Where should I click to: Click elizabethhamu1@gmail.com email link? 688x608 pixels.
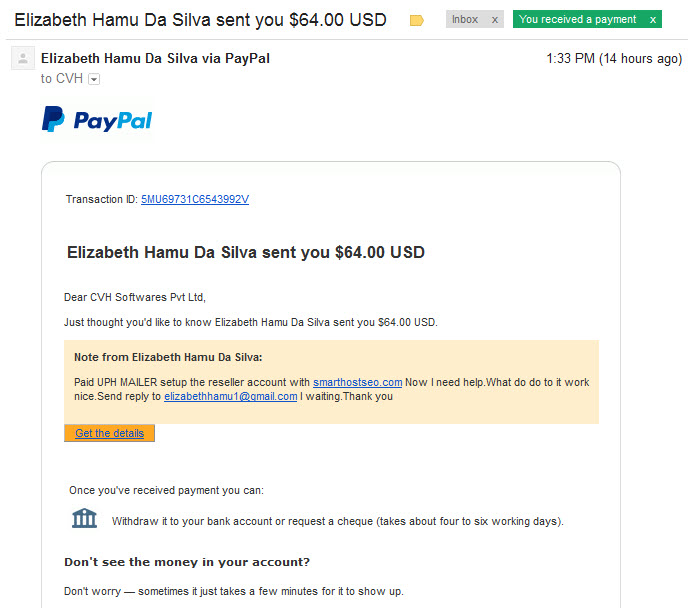coord(230,396)
